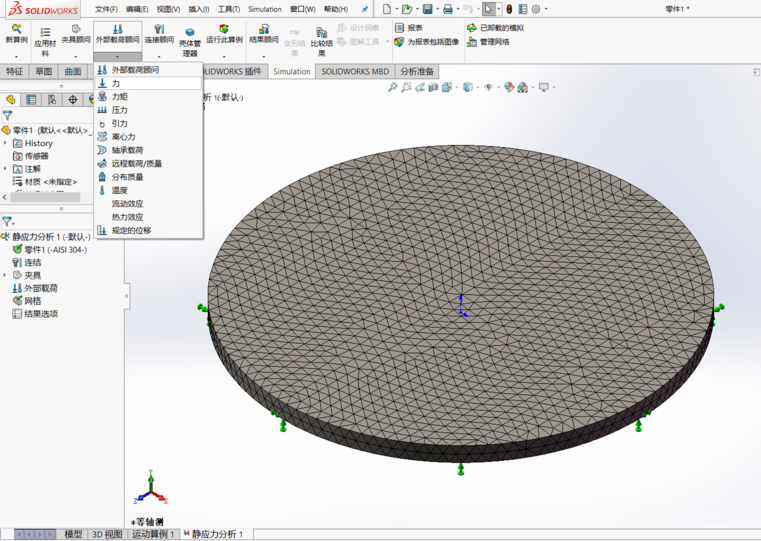Viewport: 761px width, 541px height.
Task: Expand the 注解 (Annotations) tree node
Action: 5,169
